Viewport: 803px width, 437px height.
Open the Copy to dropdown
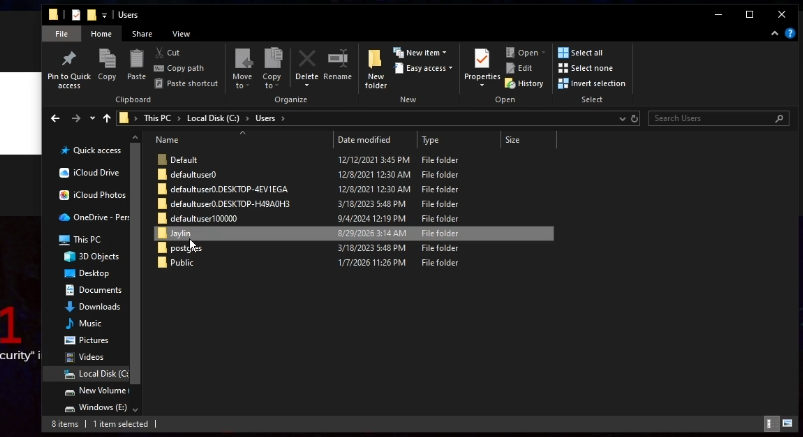pyautogui.click(x=271, y=81)
